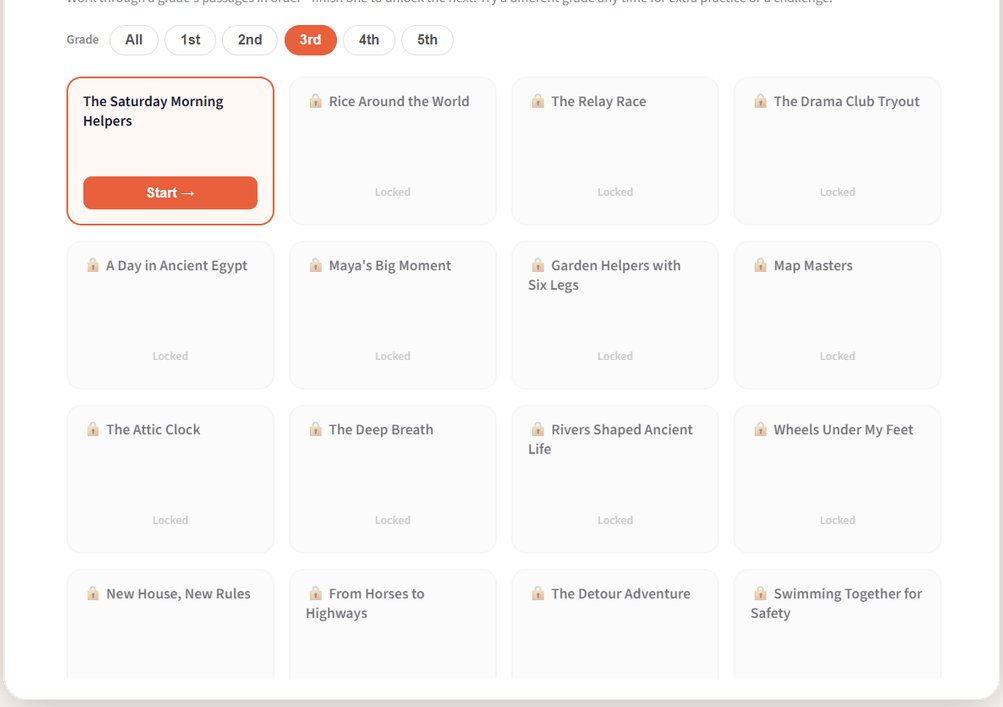Click the lock icon on New House, New Rules
1003x707 pixels.
93,593
